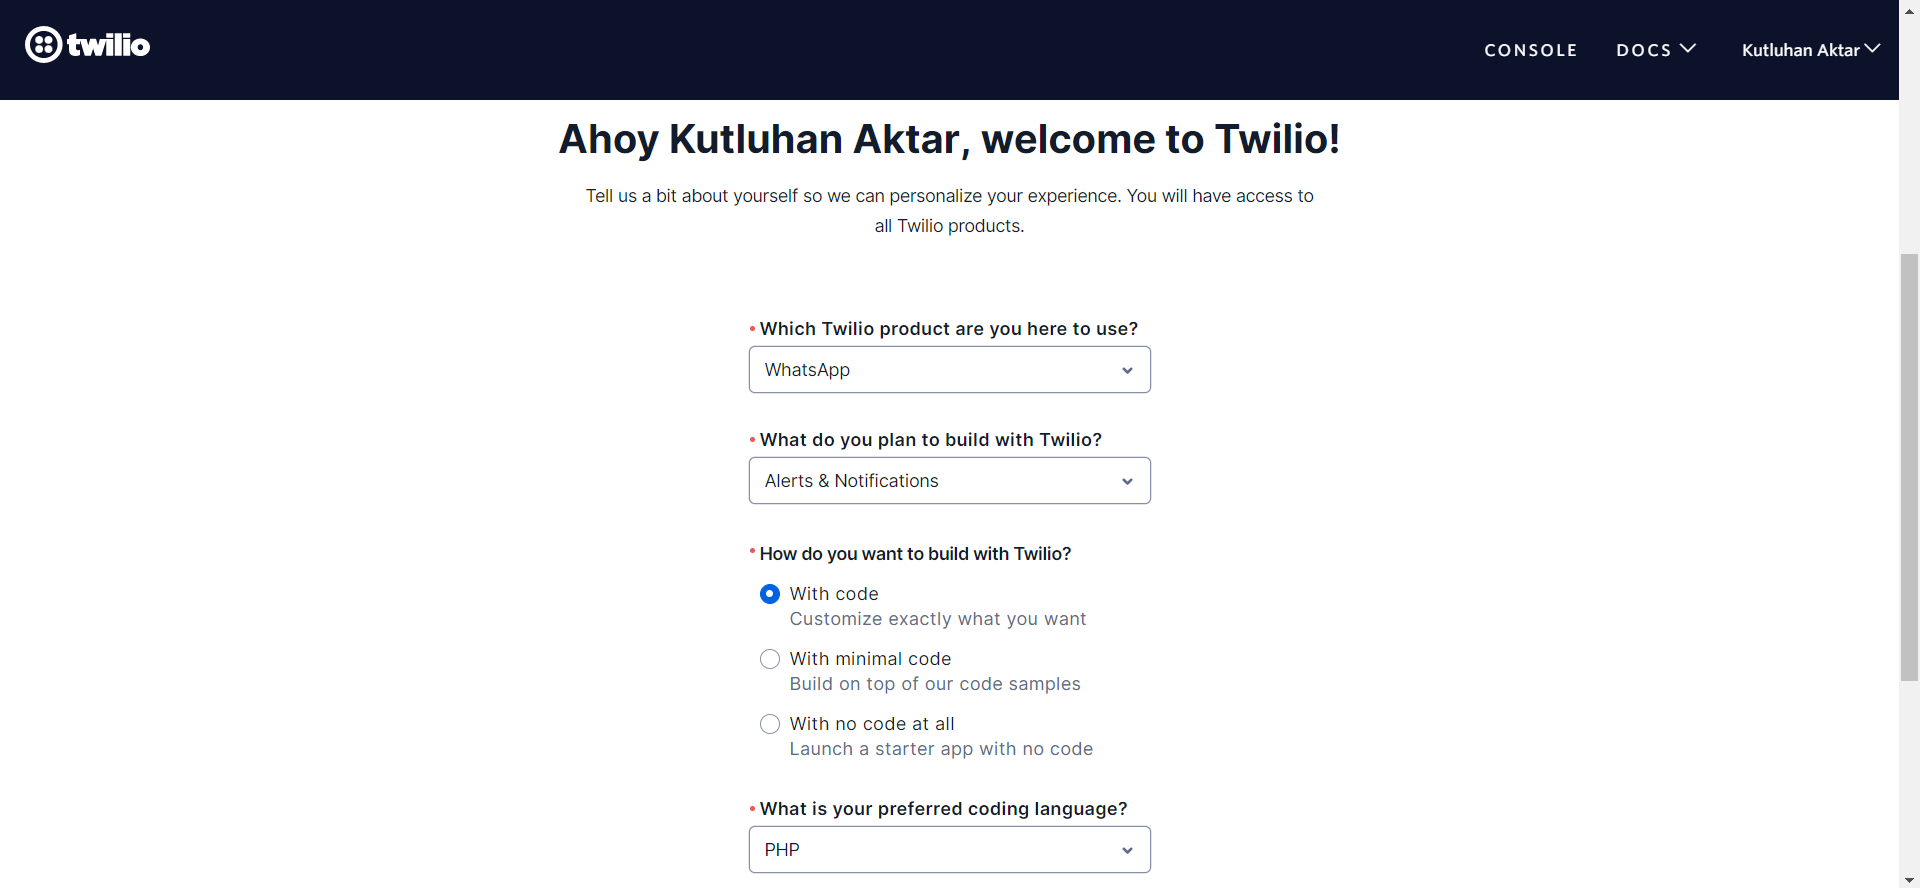
Task: Select the "With code" radio button
Action: pos(770,594)
